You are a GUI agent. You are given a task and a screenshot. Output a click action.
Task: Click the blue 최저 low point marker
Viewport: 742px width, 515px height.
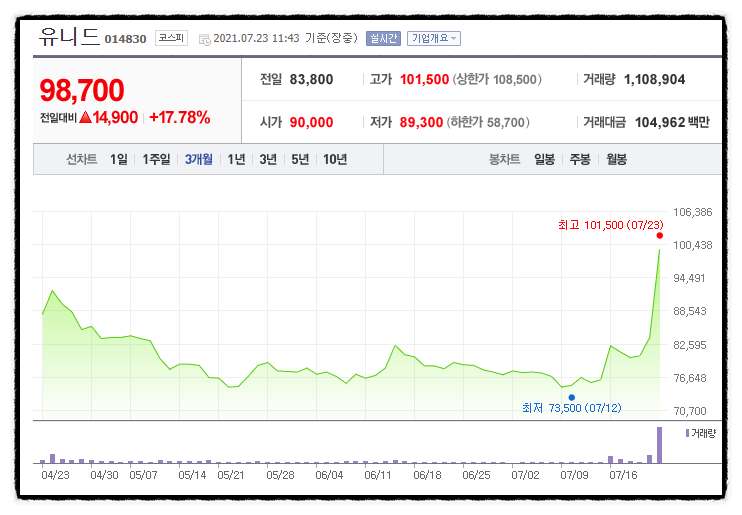[x=572, y=397]
